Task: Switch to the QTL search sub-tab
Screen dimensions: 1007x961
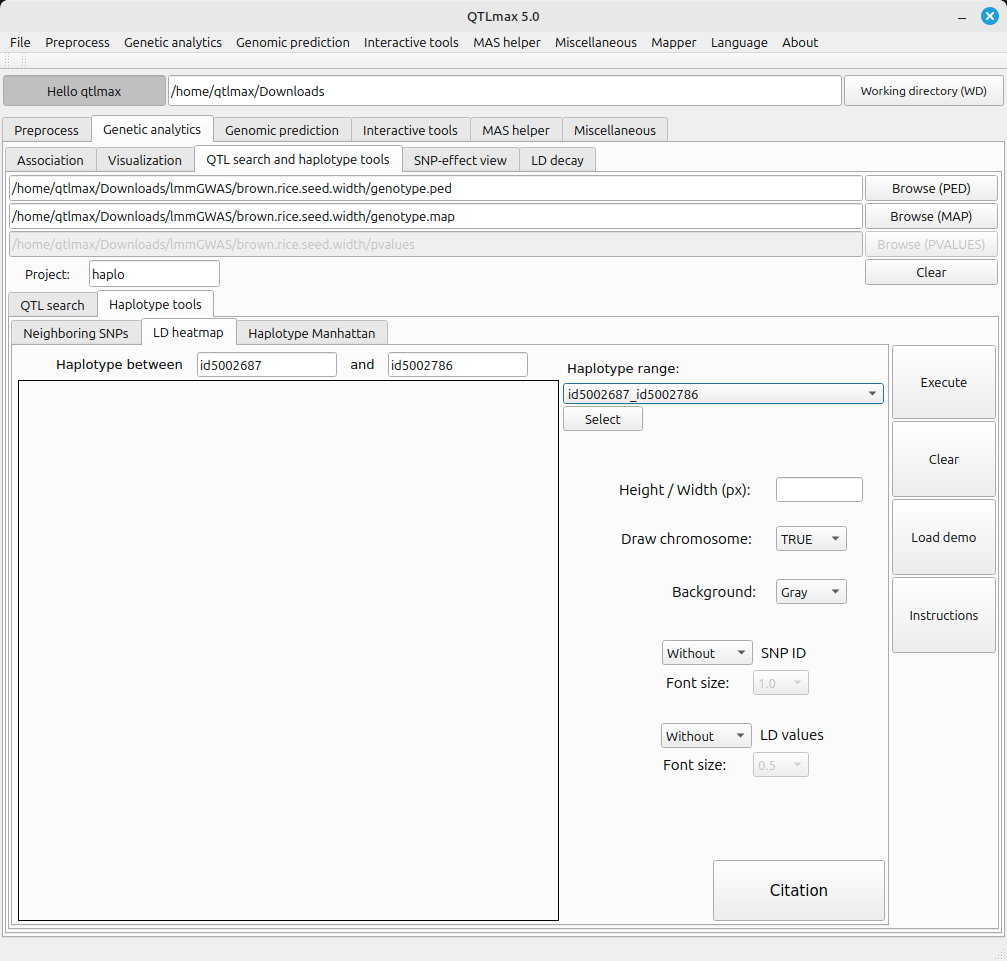Action: click(52, 305)
